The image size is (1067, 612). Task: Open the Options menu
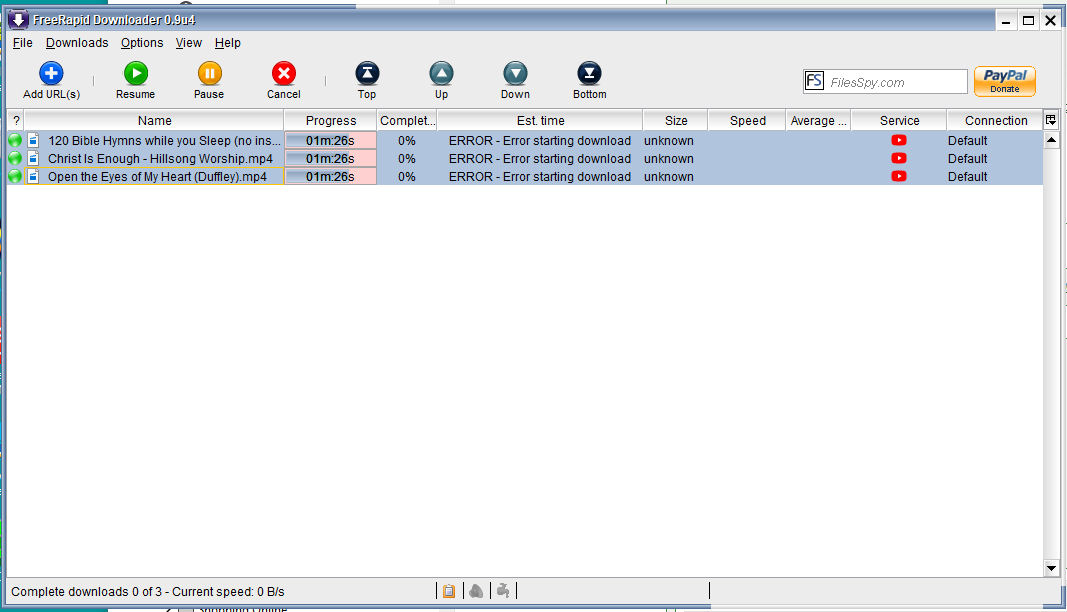(142, 43)
